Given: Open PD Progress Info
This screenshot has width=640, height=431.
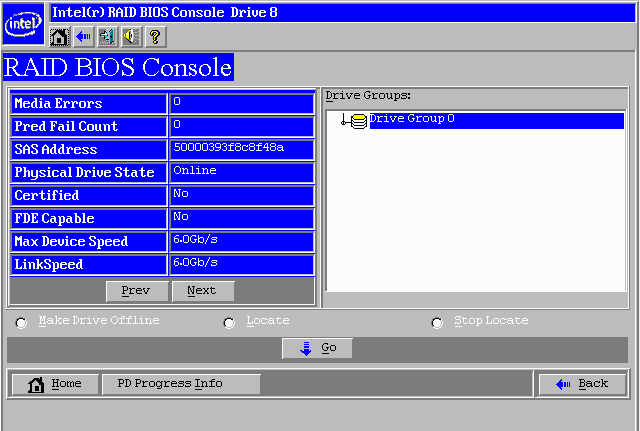Looking at the screenshot, I should (x=181, y=384).
